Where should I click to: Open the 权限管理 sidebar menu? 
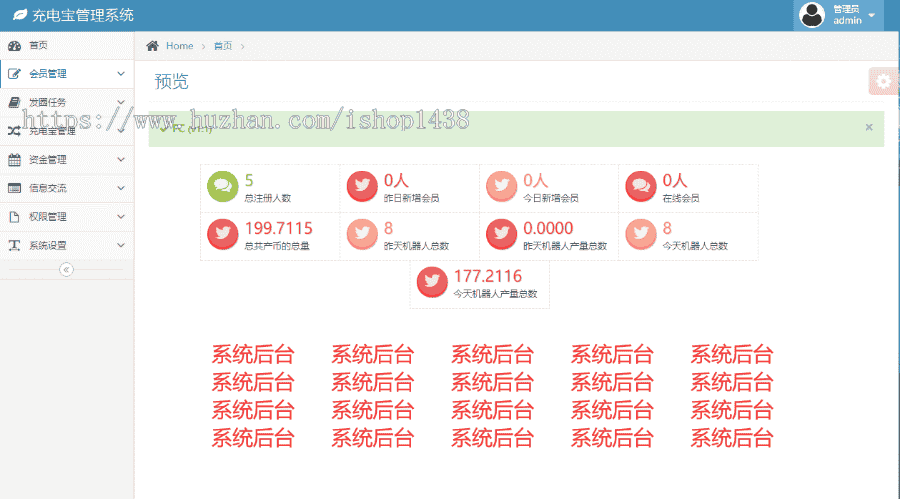point(67,216)
